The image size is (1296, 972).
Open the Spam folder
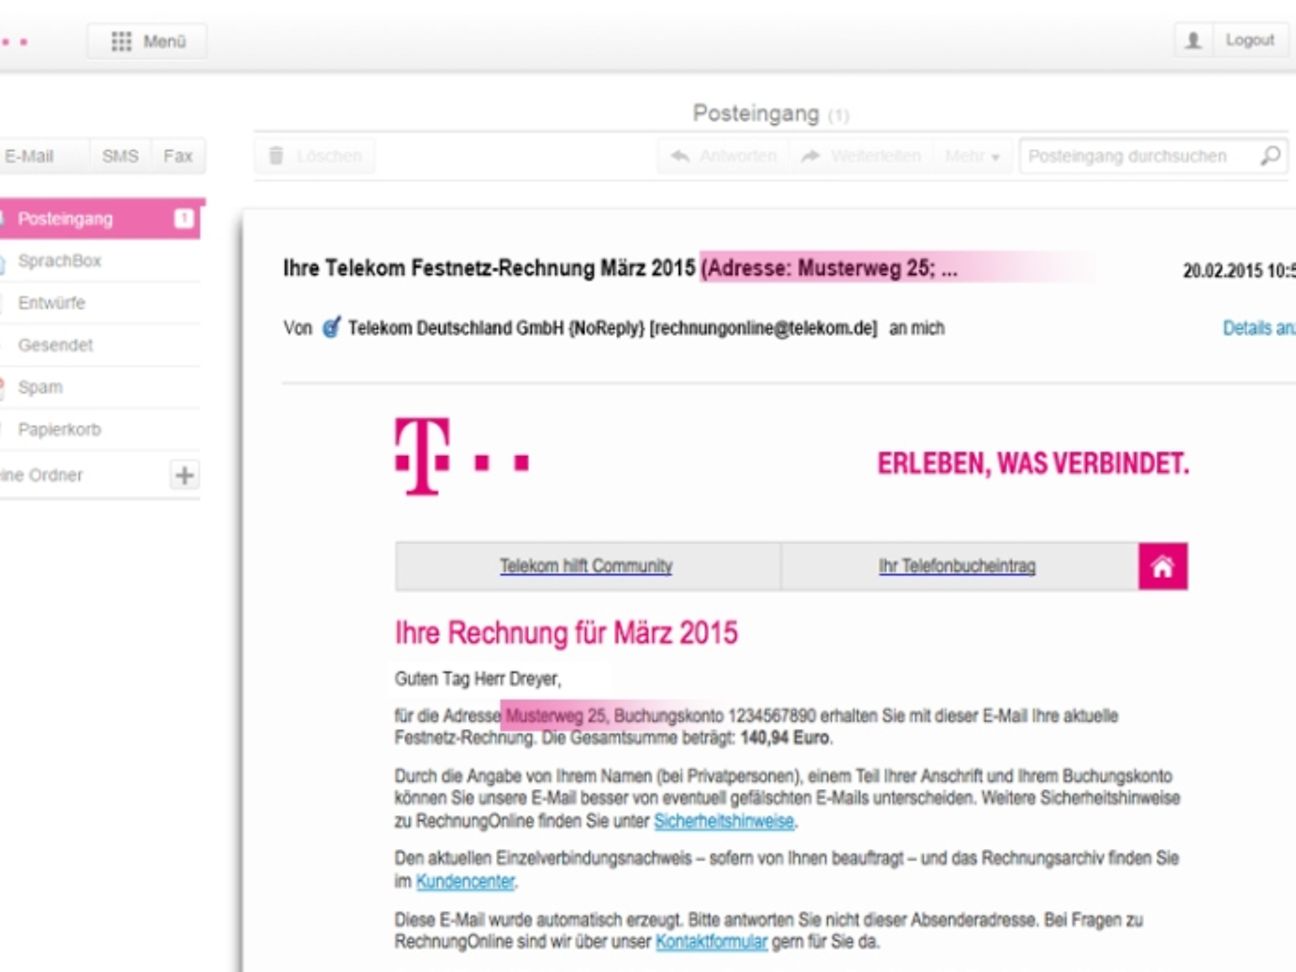[99, 387]
